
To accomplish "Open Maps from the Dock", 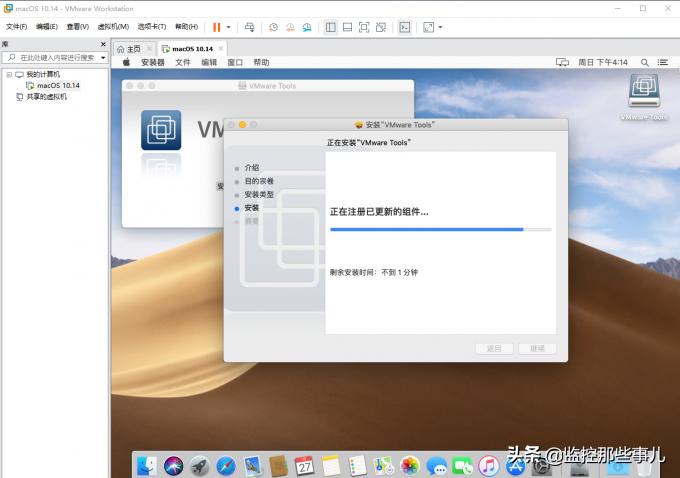I will 383,467.
